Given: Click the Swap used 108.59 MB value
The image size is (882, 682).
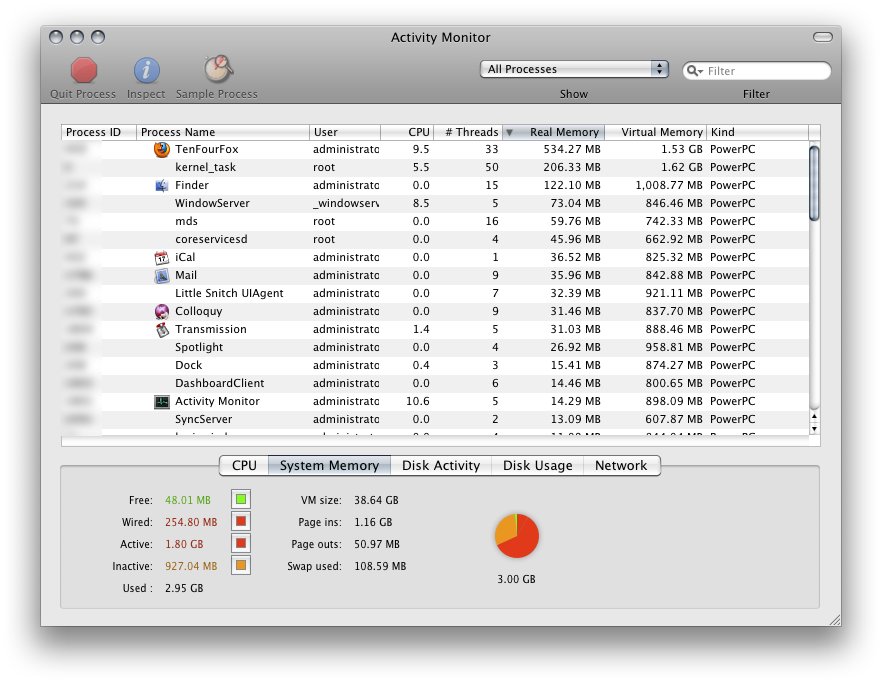Looking at the screenshot, I should 380,567.
